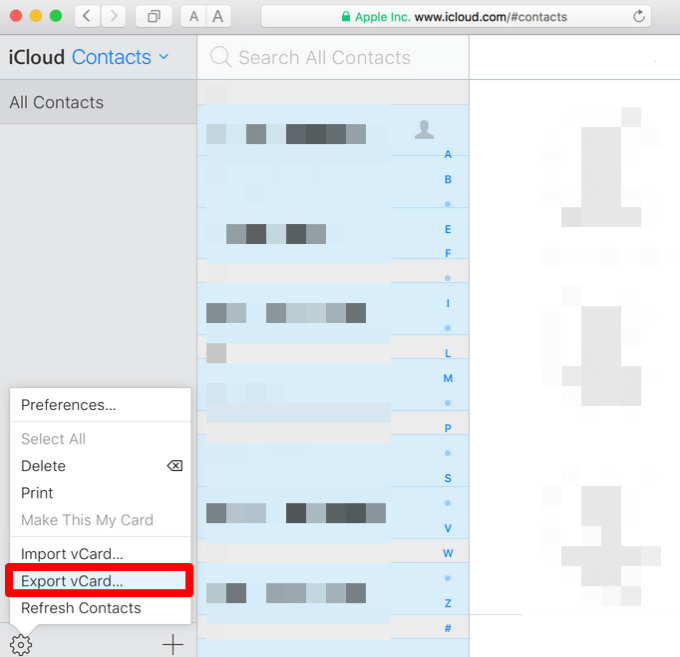The width and height of the screenshot is (680, 657).
Task: Click the Safari forward arrow
Action: coord(114,16)
